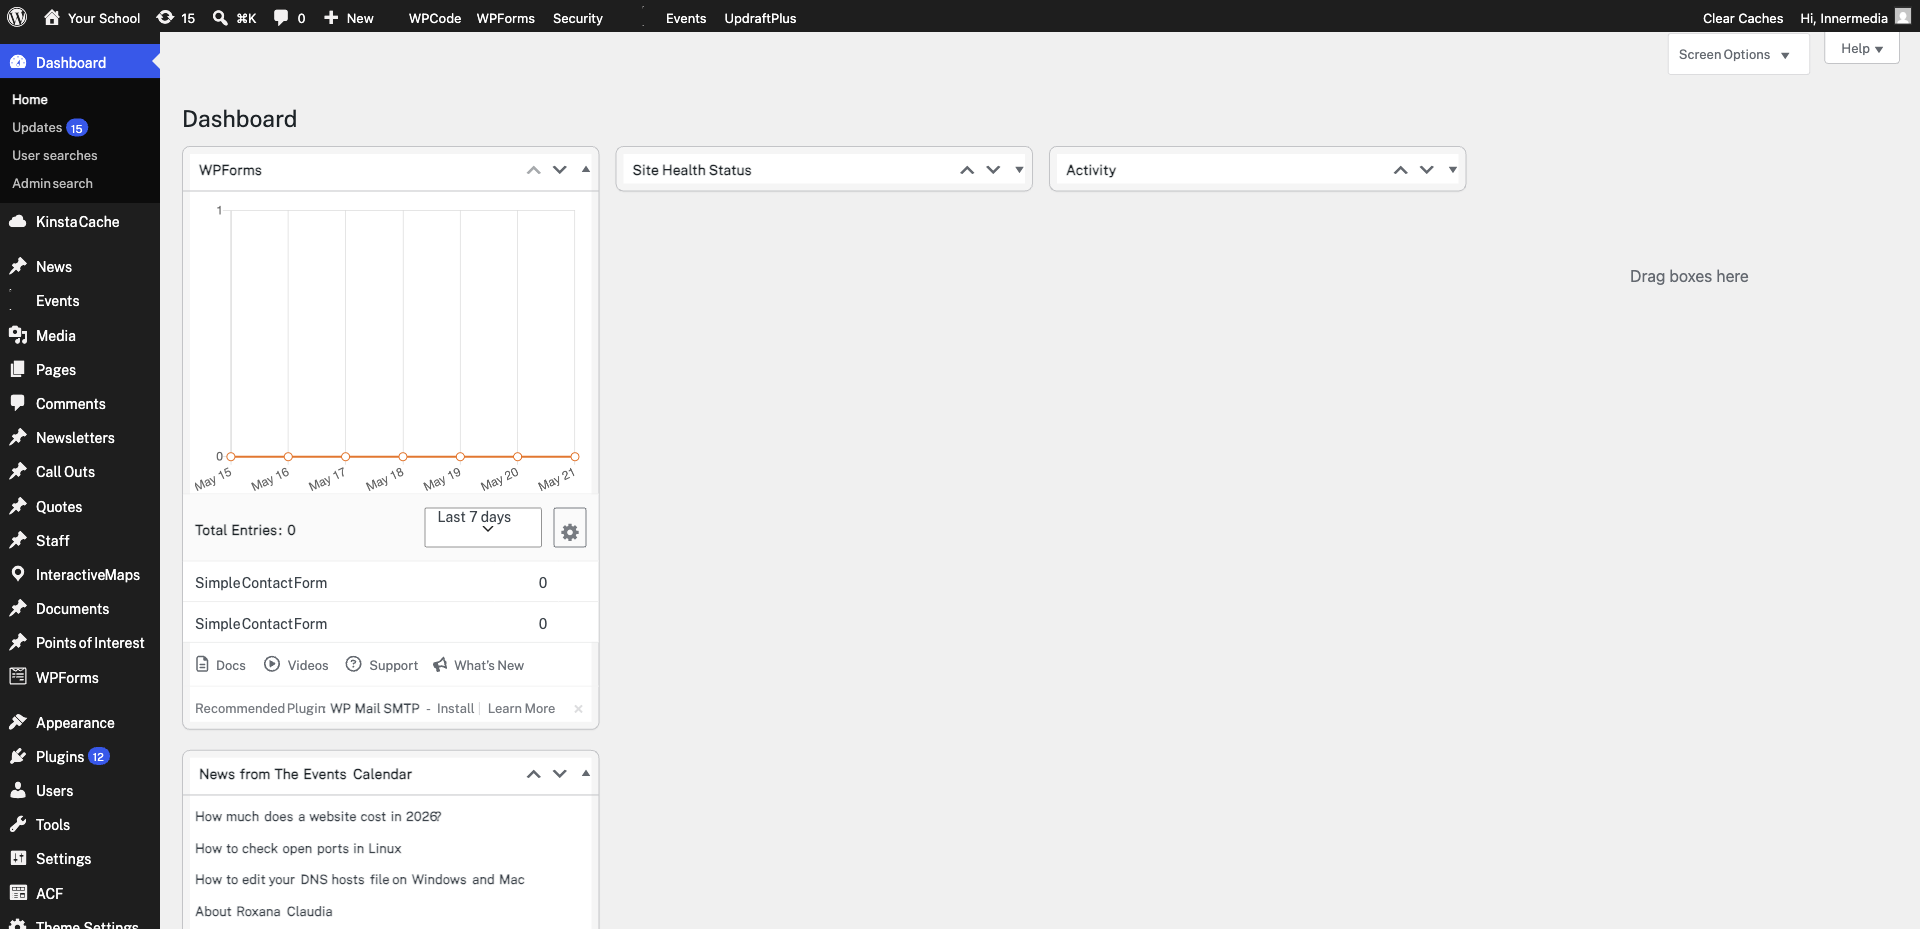Click the user avatar next to Hi, Innermedia
Screen dimensions: 1920x929
click(x=1902, y=16)
